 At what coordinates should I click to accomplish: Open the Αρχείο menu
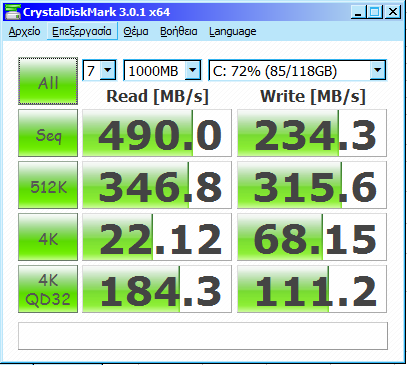click(x=24, y=31)
